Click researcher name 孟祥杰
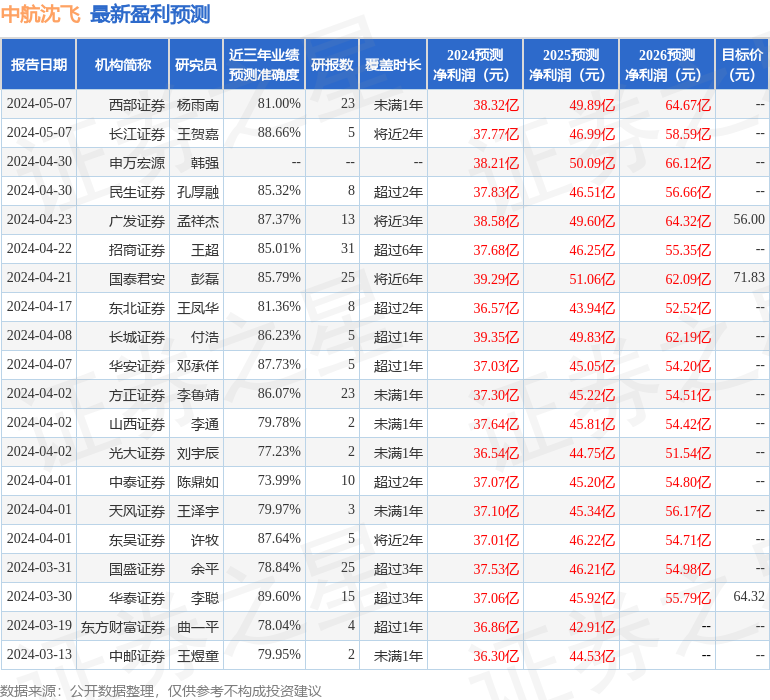This screenshot has height=700, width=770. tap(198, 221)
